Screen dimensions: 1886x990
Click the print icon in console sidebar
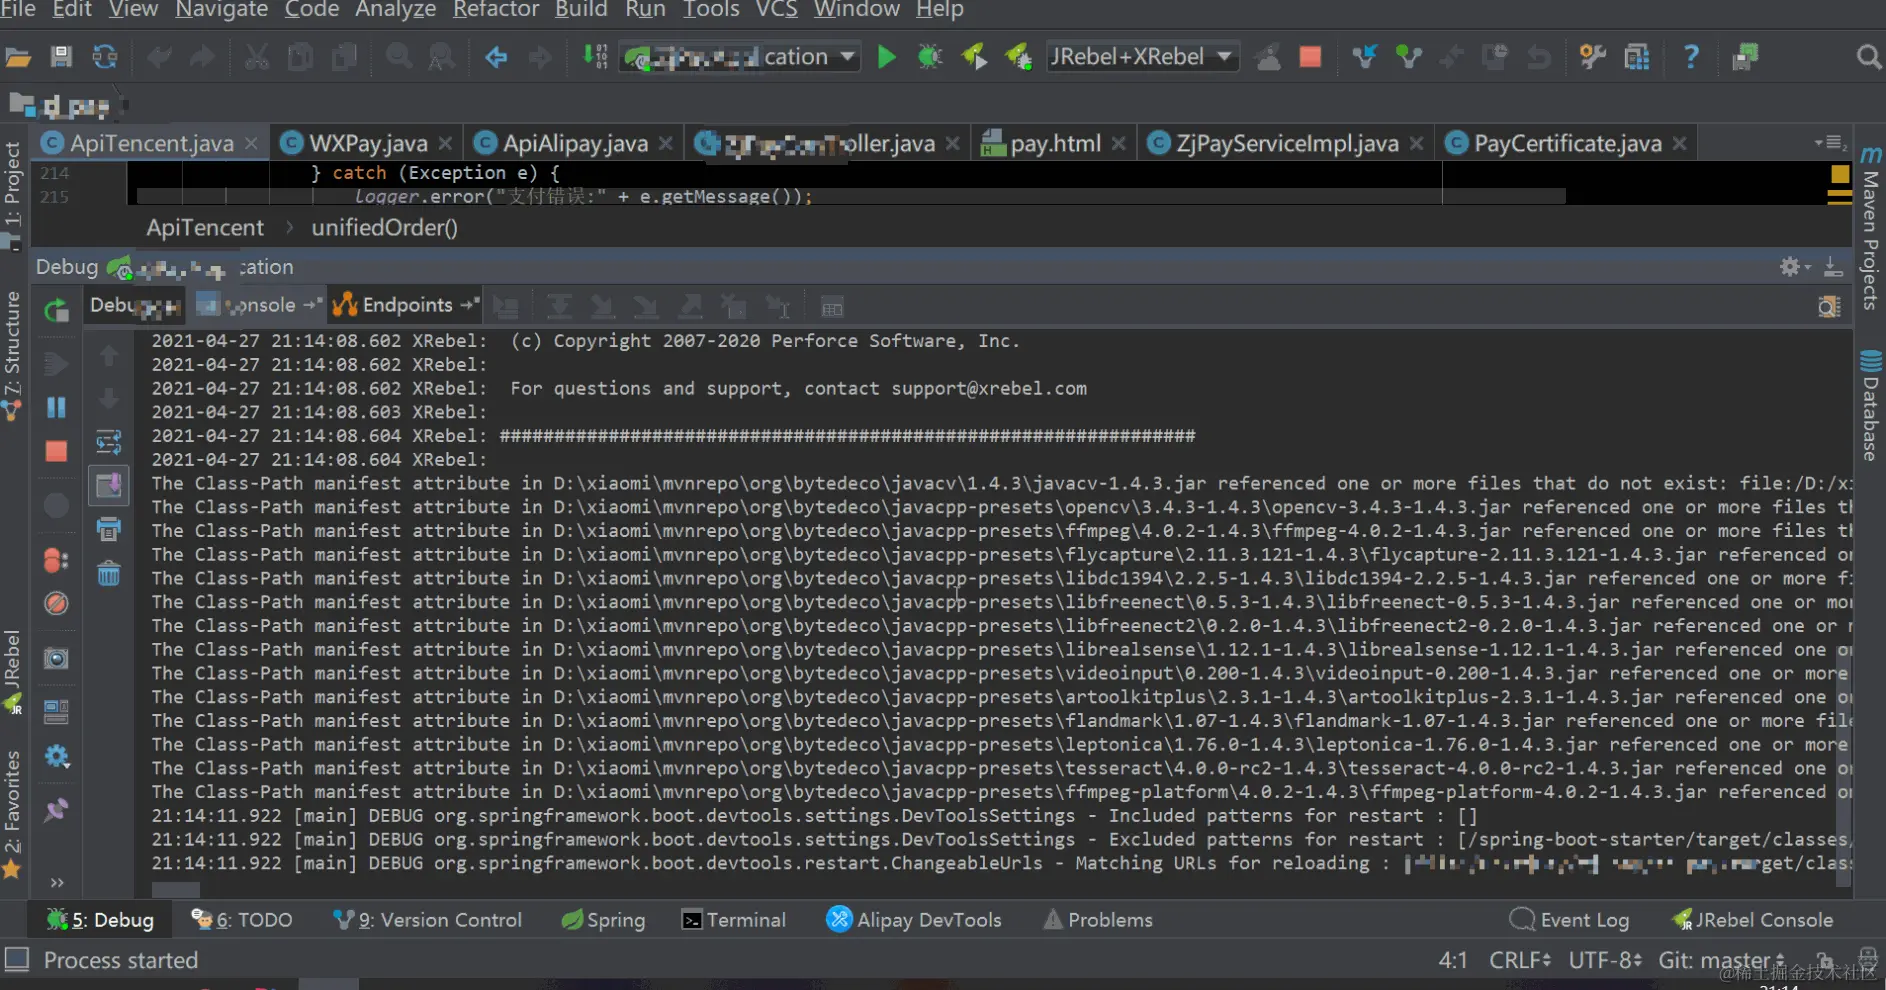(x=108, y=529)
